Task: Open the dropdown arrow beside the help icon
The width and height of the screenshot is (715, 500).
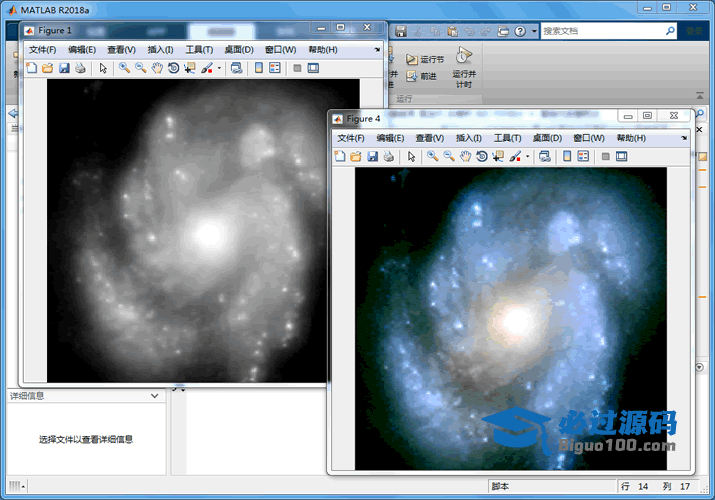Action: (x=534, y=31)
